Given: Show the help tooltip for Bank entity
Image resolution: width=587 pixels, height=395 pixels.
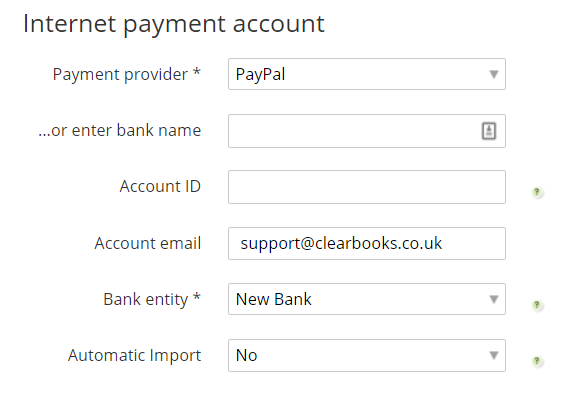Looking at the screenshot, I should (x=537, y=305).
